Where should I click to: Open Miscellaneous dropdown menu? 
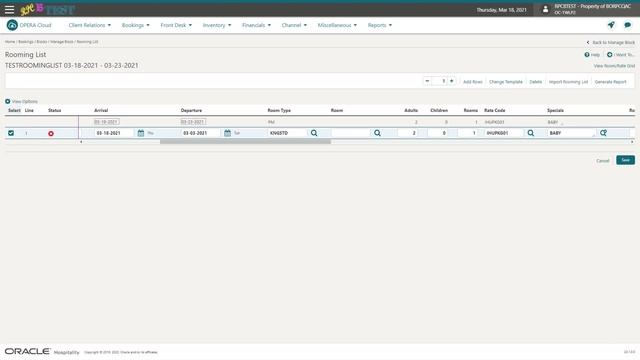[337, 25]
